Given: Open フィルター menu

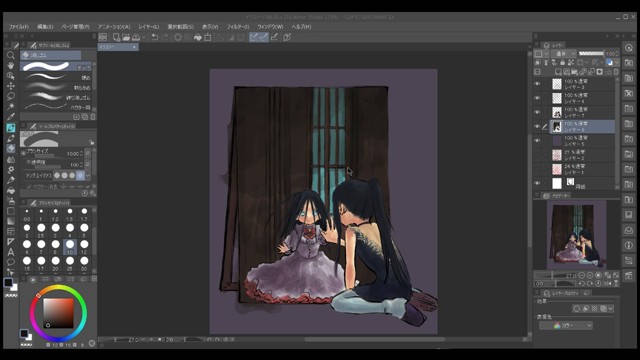Looking at the screenshot, I should coord(238,27).
